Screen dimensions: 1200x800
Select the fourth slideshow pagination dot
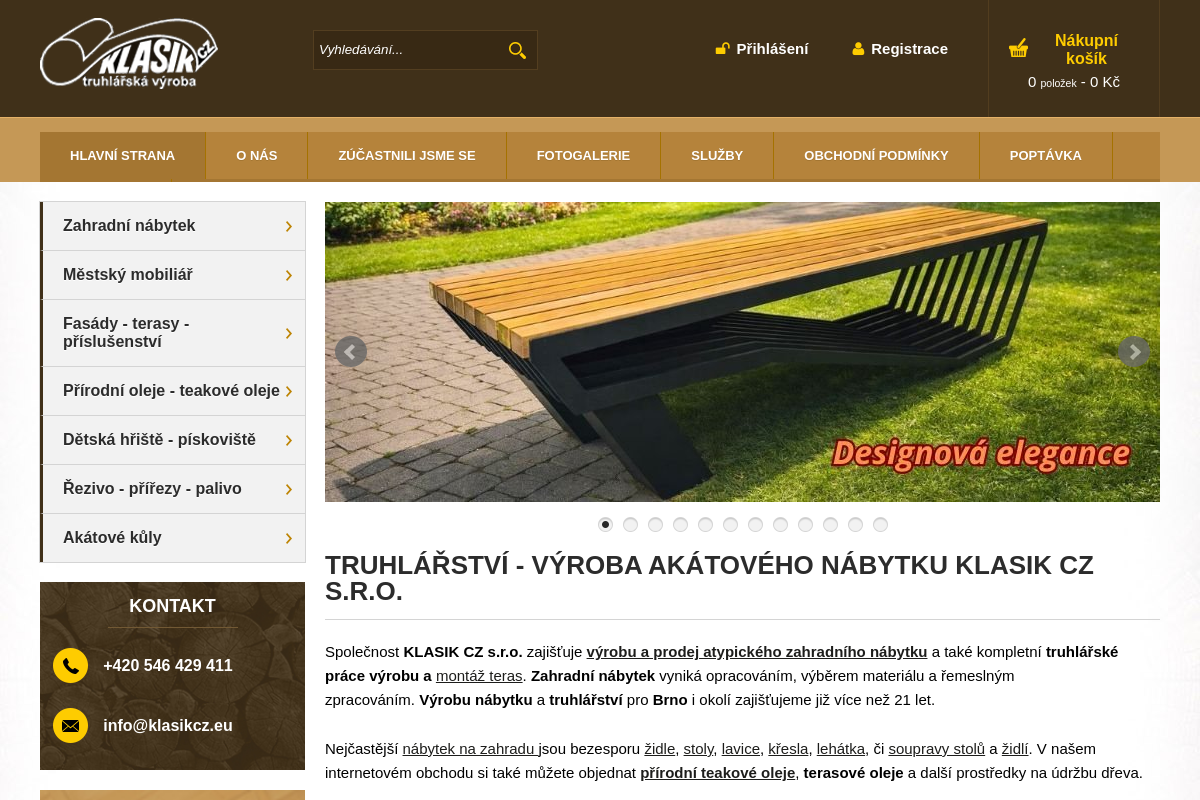point(680,524)
